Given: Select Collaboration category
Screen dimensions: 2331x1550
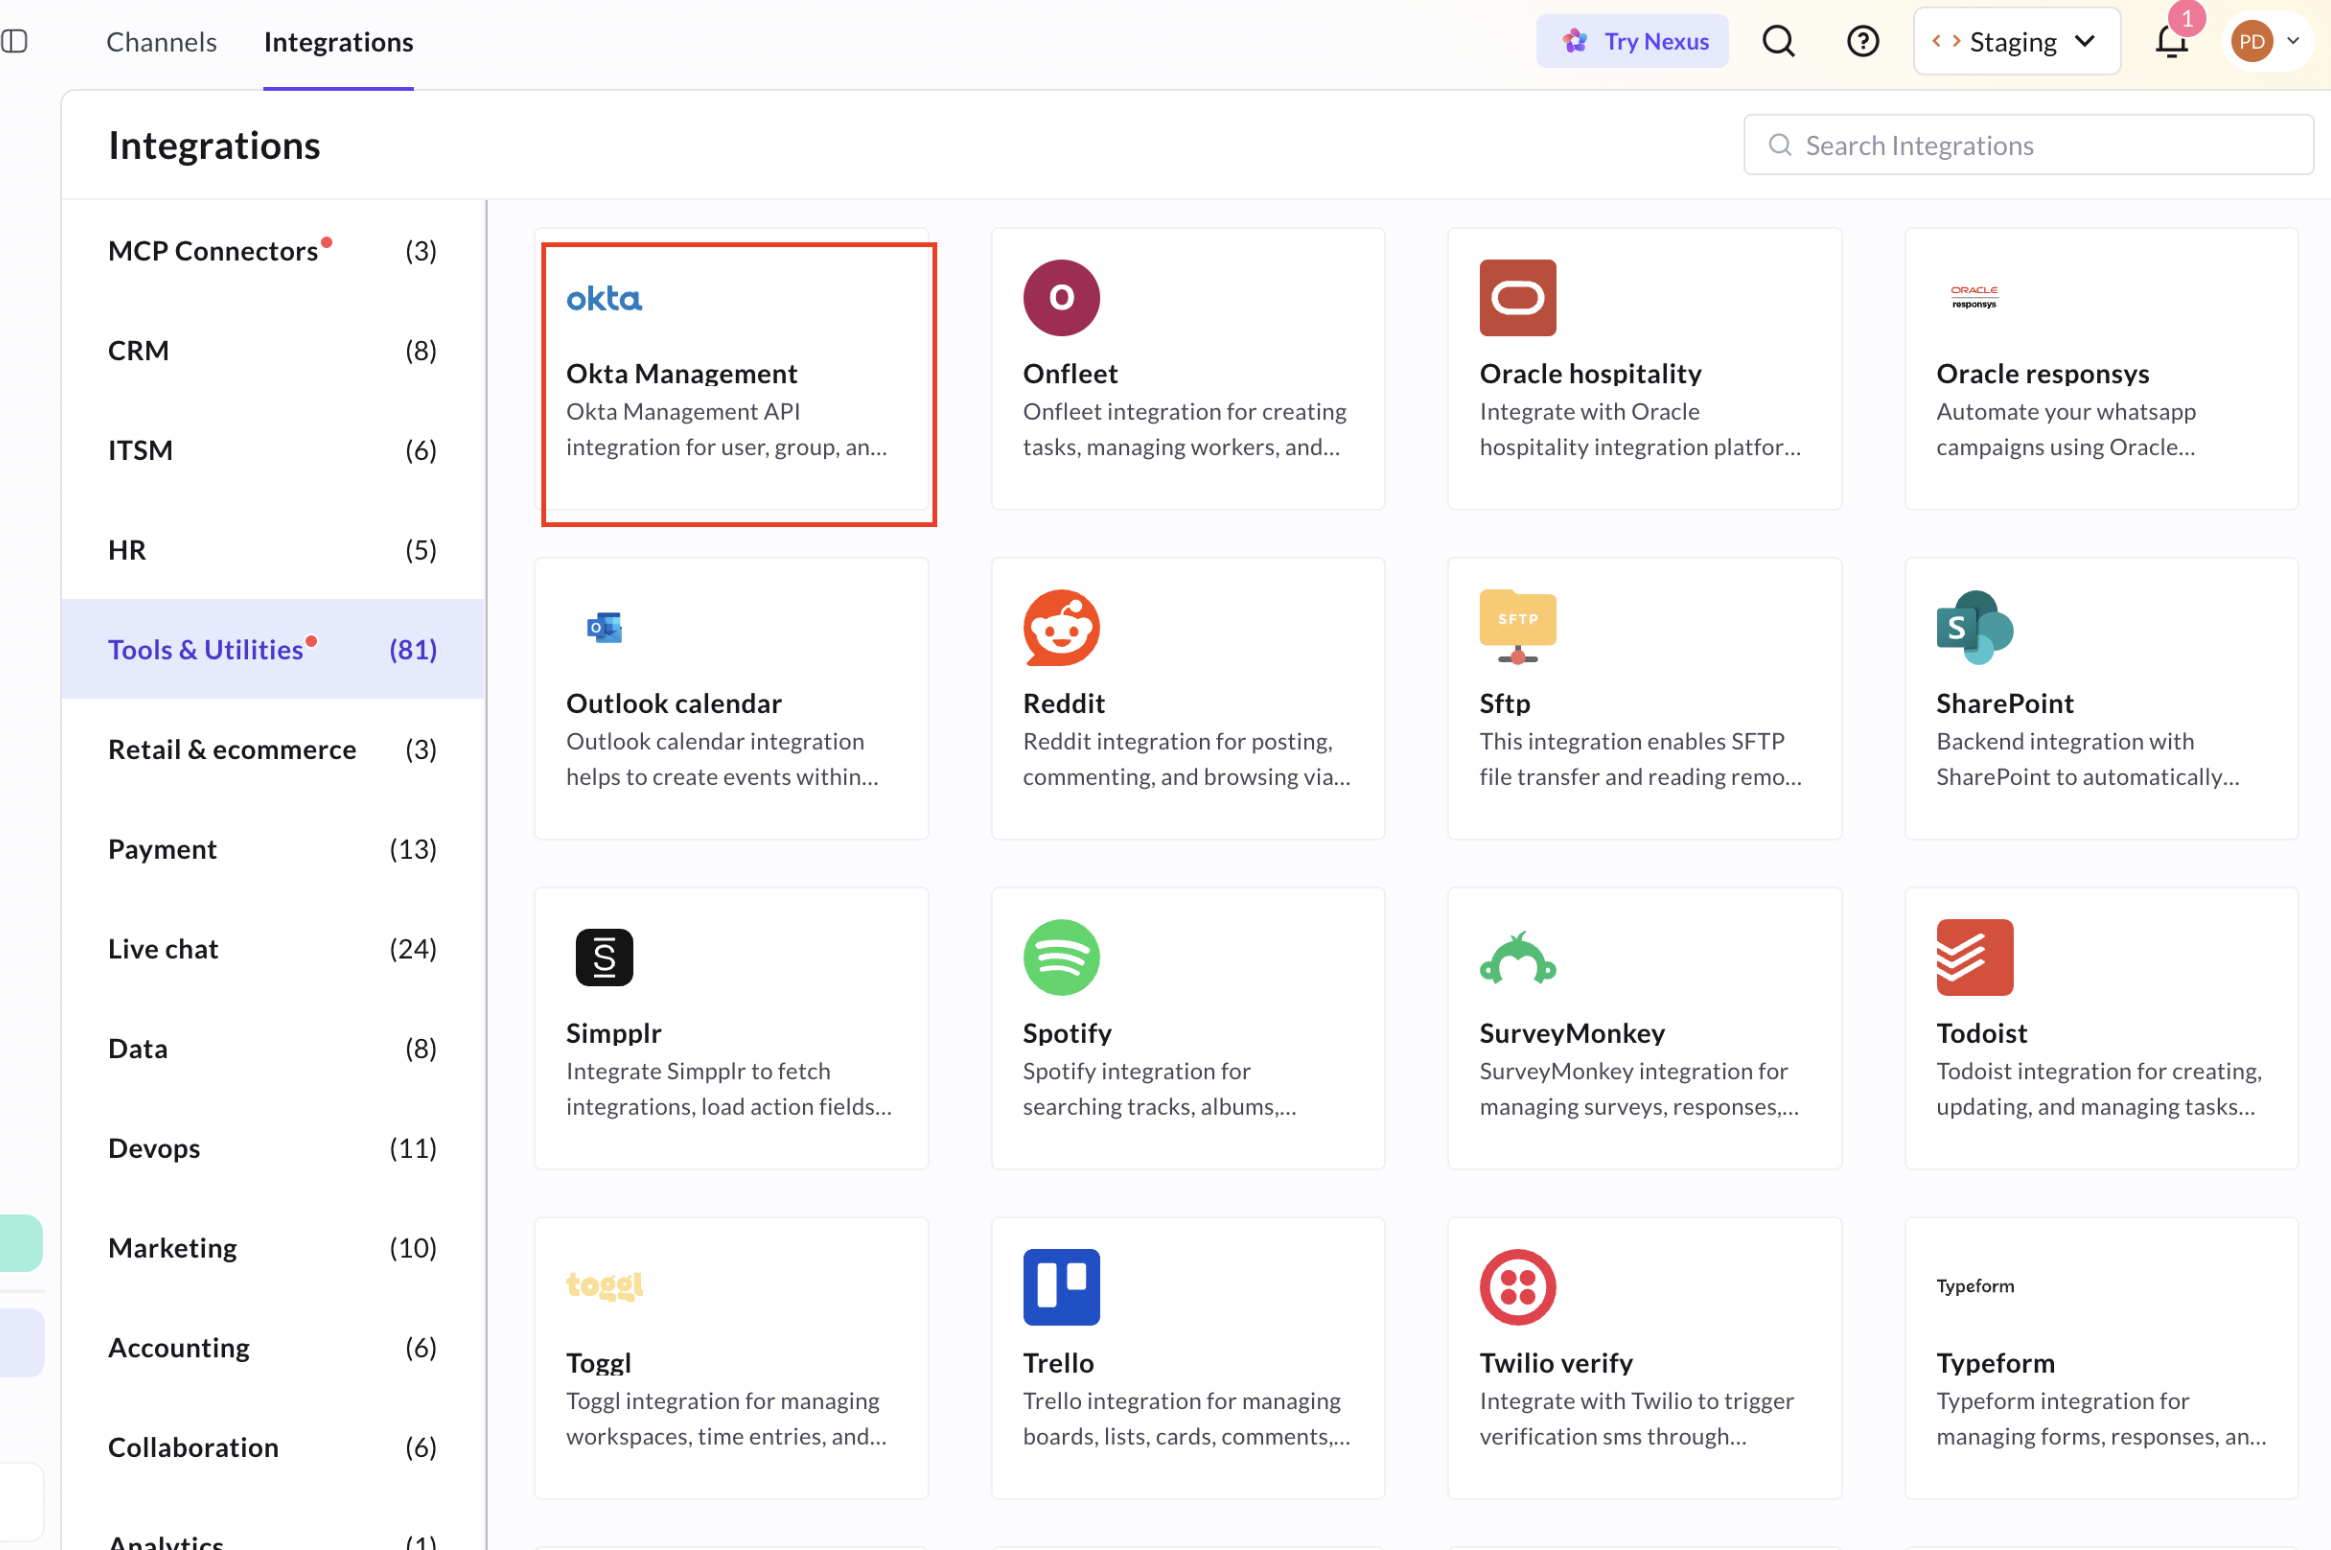Looking at the screenshot, I should [x=273, y=1447].
